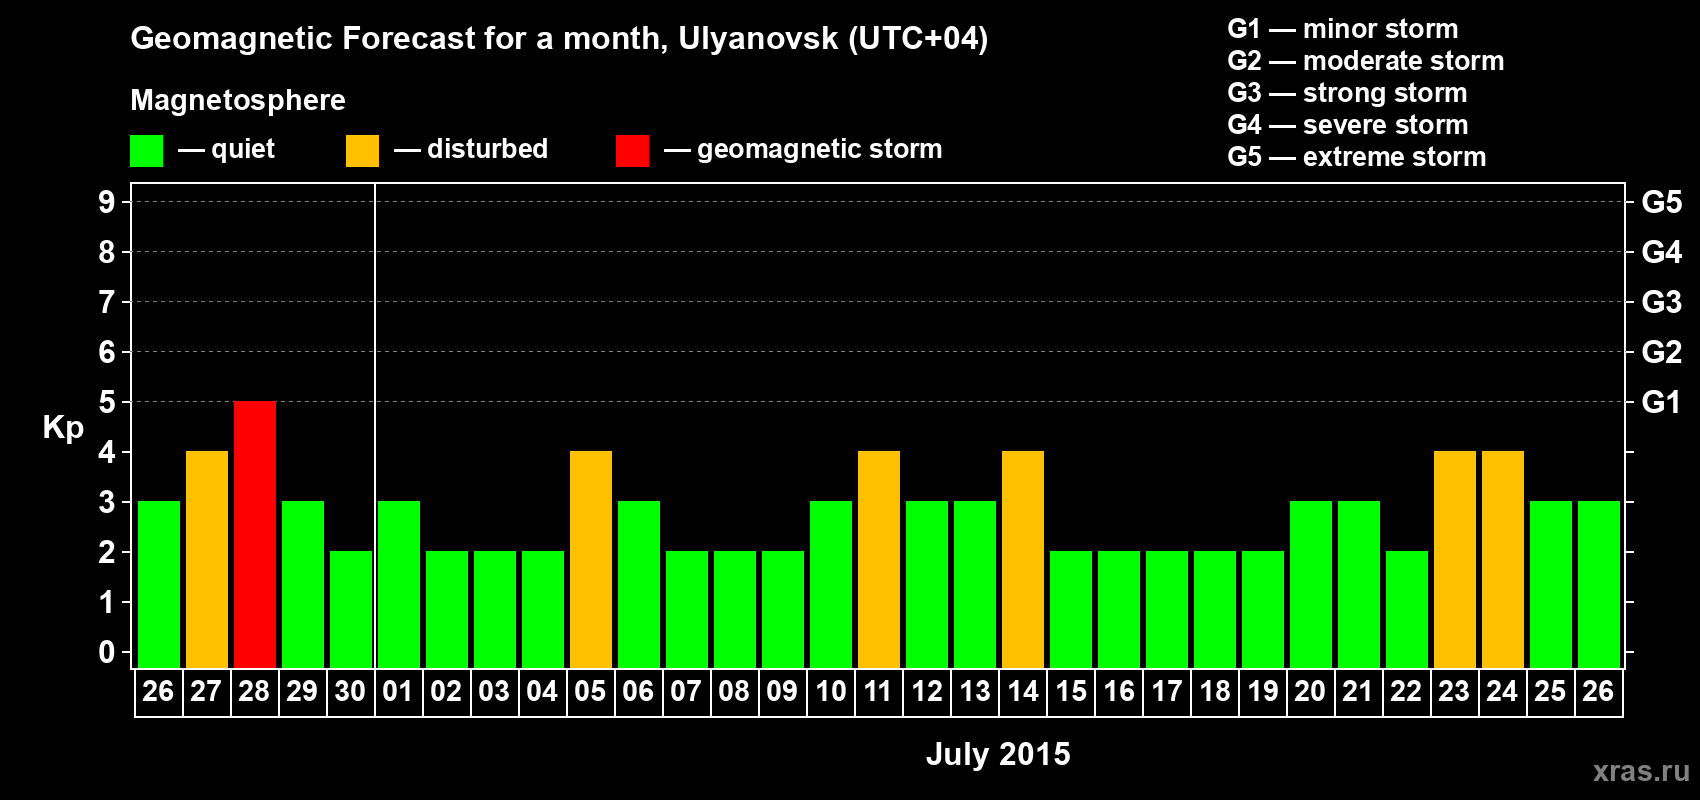Click the green bar for day 30
The image size is (1700, 800).
coord(351,609)
